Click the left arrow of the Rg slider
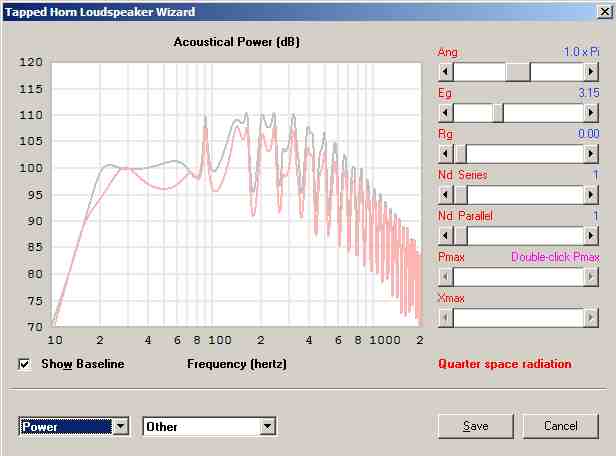 446,154
